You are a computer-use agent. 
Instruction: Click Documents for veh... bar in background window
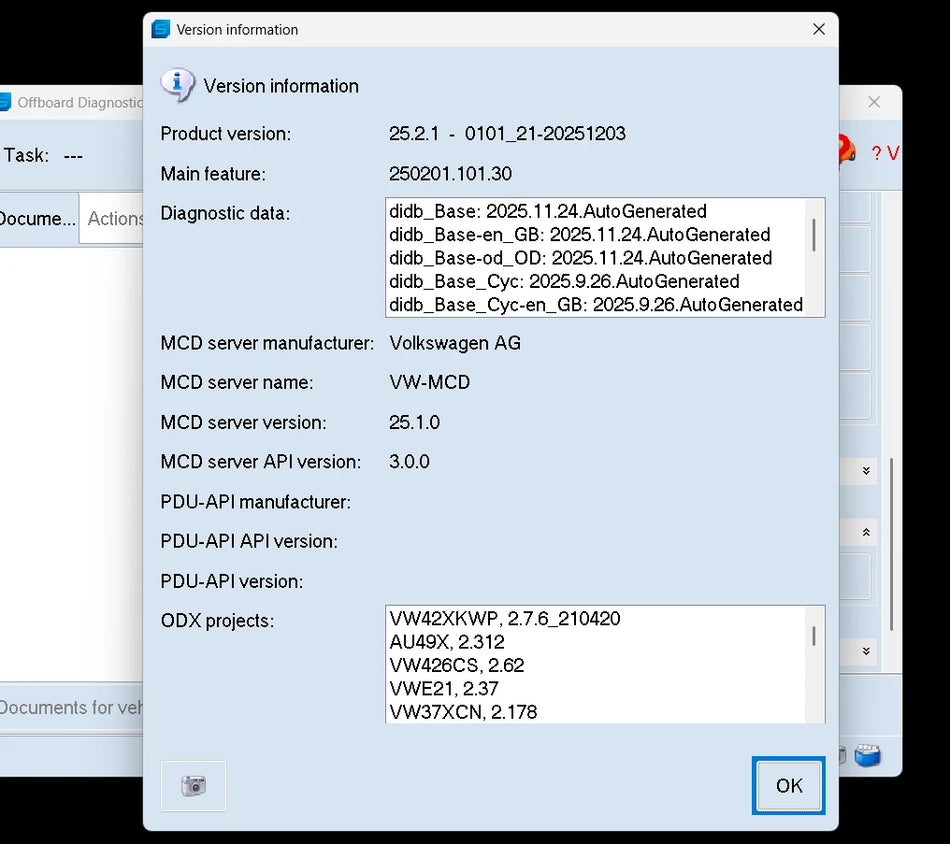click(x=71, y=708)
